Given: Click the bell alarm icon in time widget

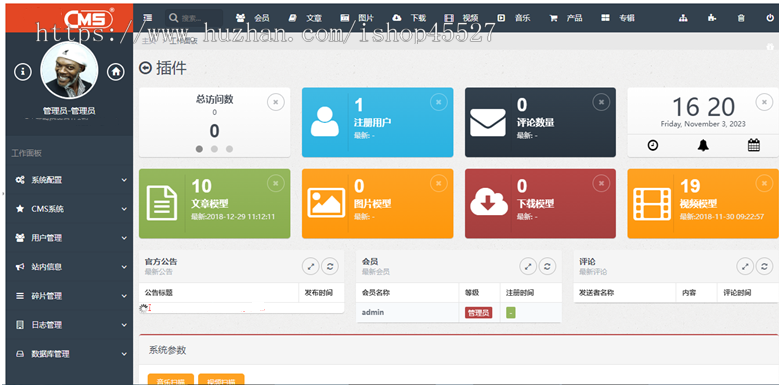Looking at the screenshot, I should [x=703, y=145].
